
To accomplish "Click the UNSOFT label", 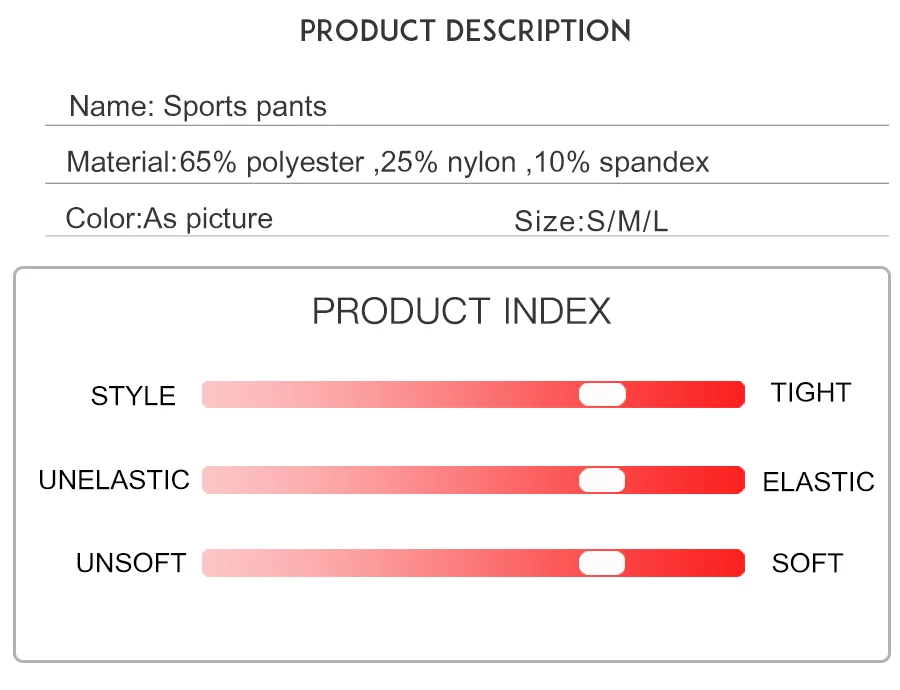I will 131,563.
